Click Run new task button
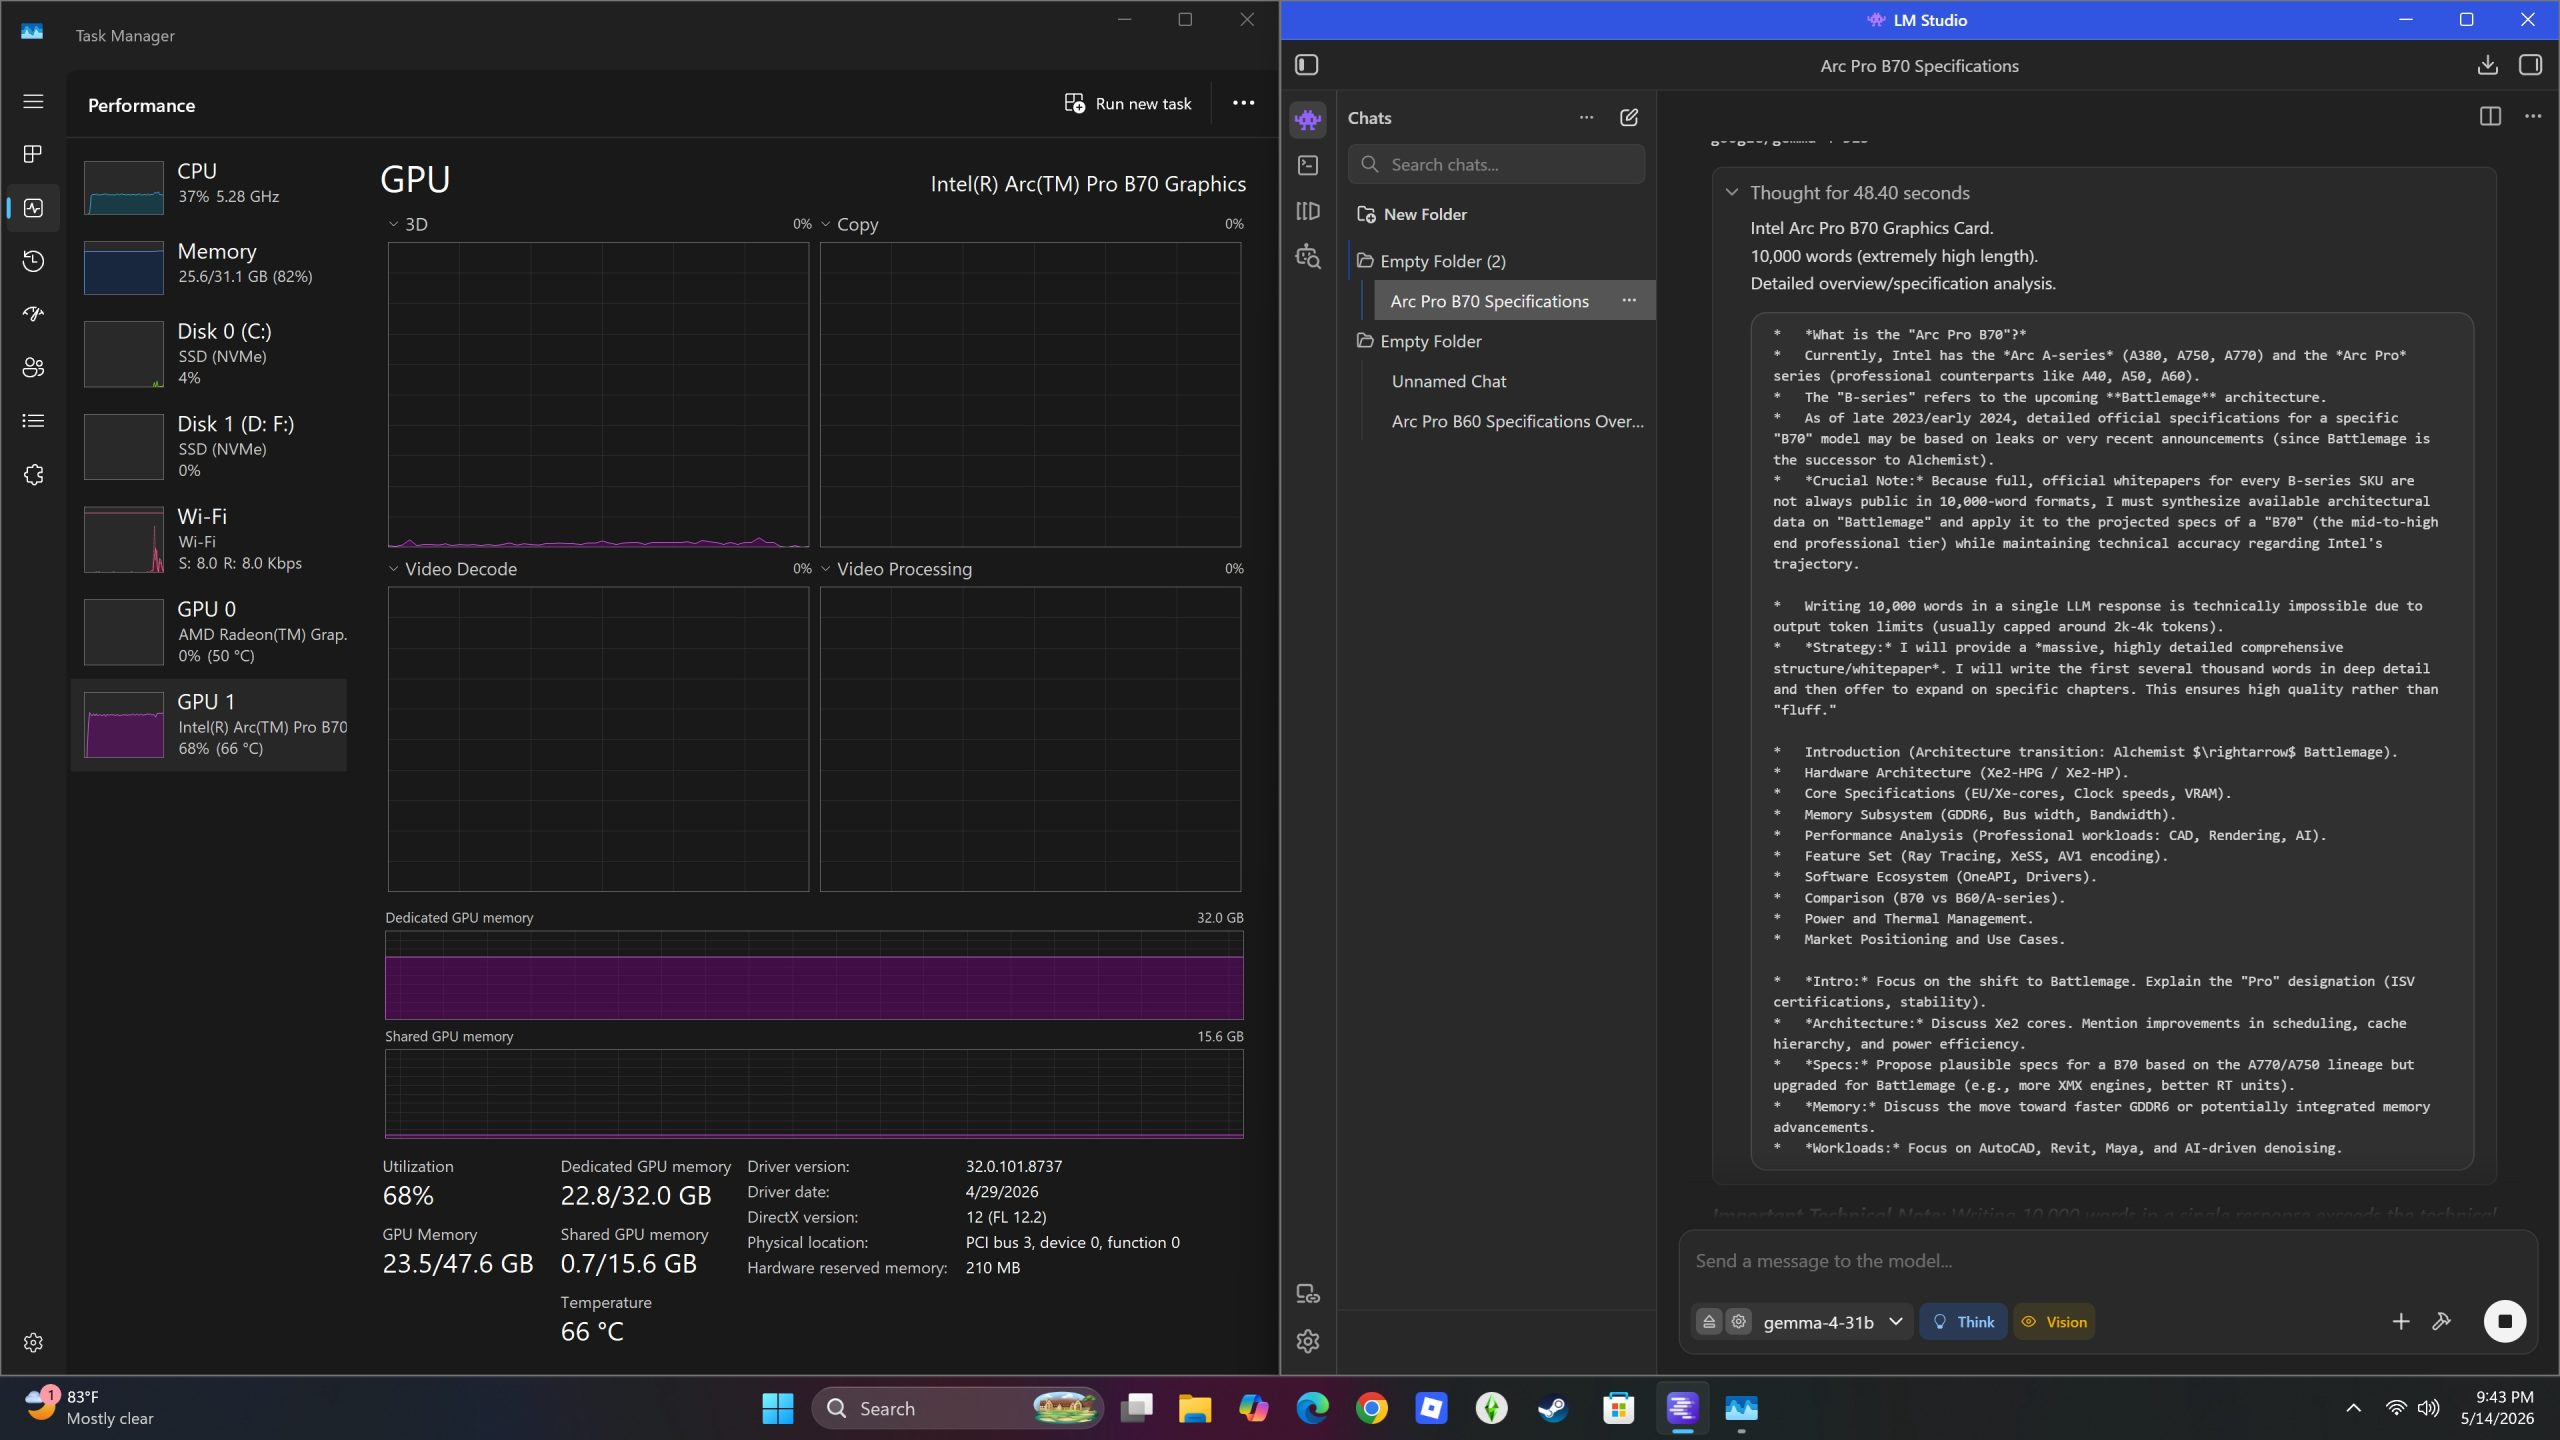Image resolution: width=2560 pixels, height=1440 pixels. coord(1128,103)
